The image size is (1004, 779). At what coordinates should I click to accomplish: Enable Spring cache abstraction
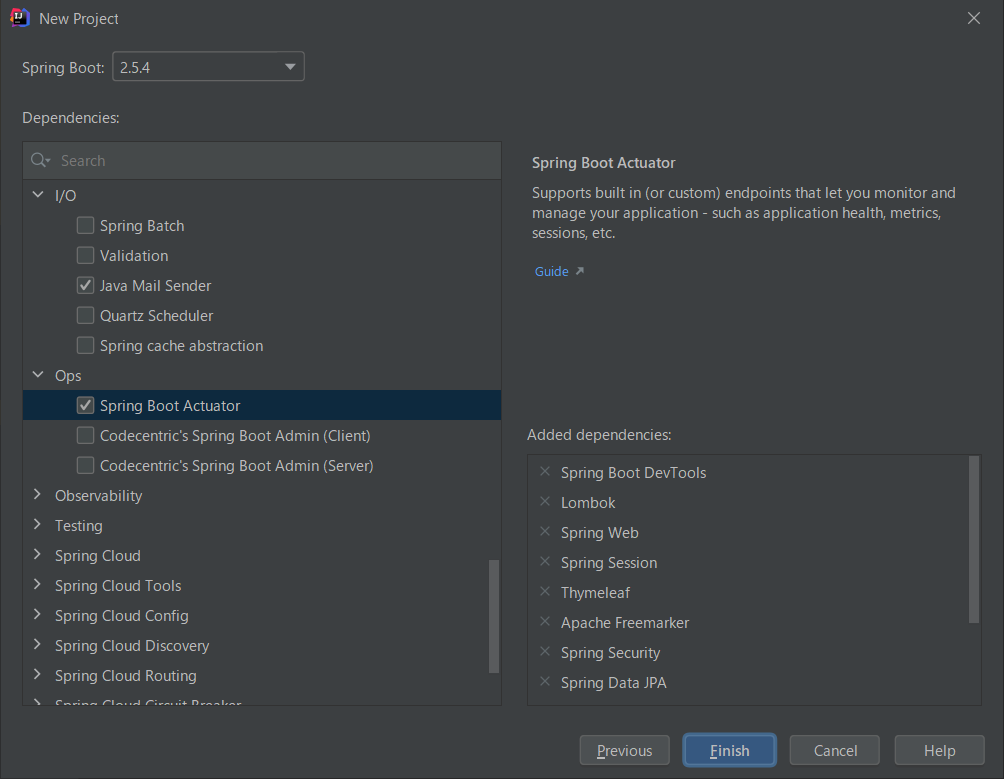click(85, 346)
